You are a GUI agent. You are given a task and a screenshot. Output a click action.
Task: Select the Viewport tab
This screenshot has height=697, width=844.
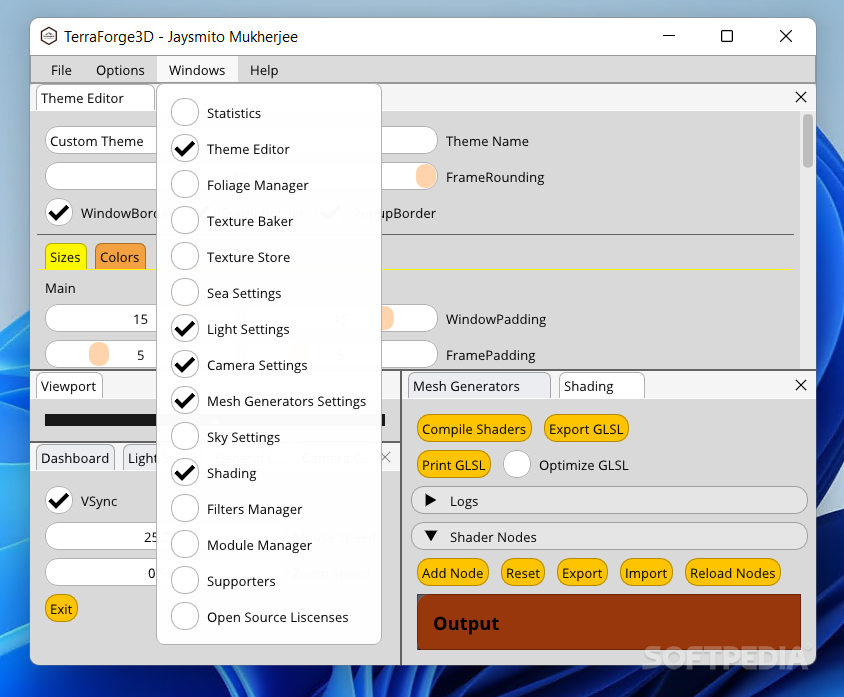(x=69, y=386)
